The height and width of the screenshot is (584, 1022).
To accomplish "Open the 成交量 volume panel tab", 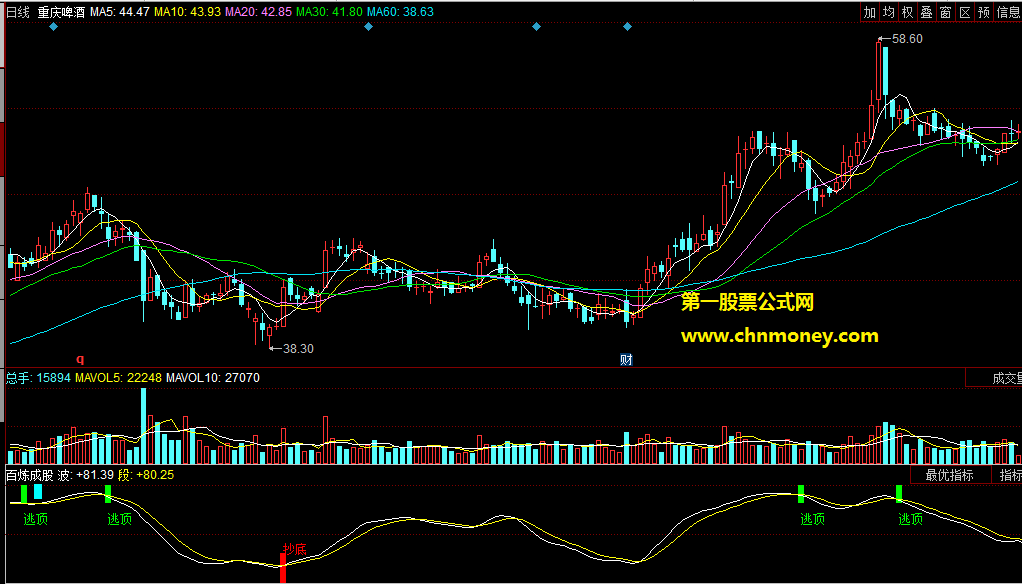I will (1007, 379).
